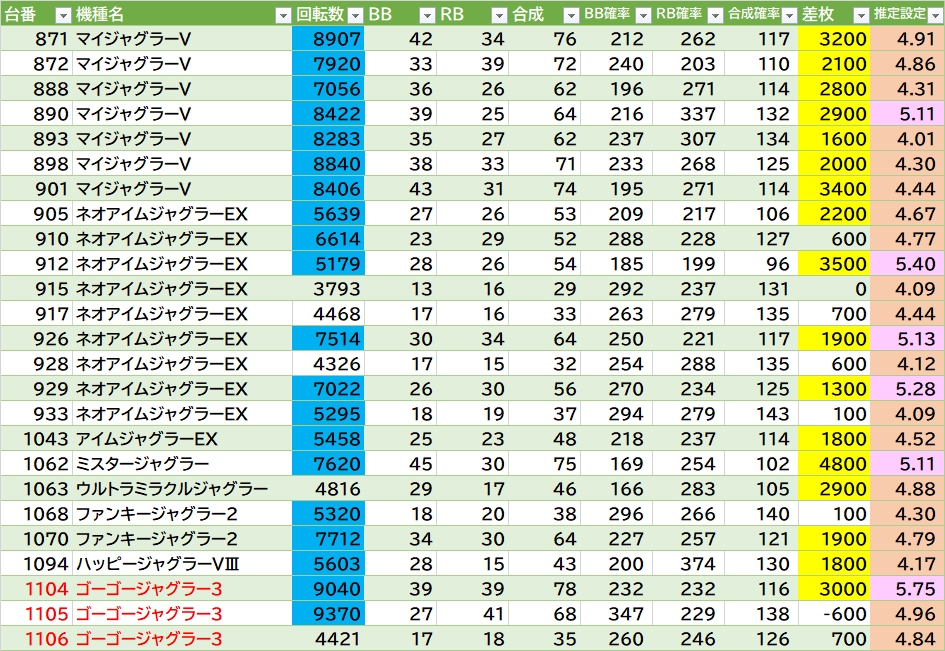Select machine number 901 cell
This screenshot has height=651, width=945.
tap(37, 189)
